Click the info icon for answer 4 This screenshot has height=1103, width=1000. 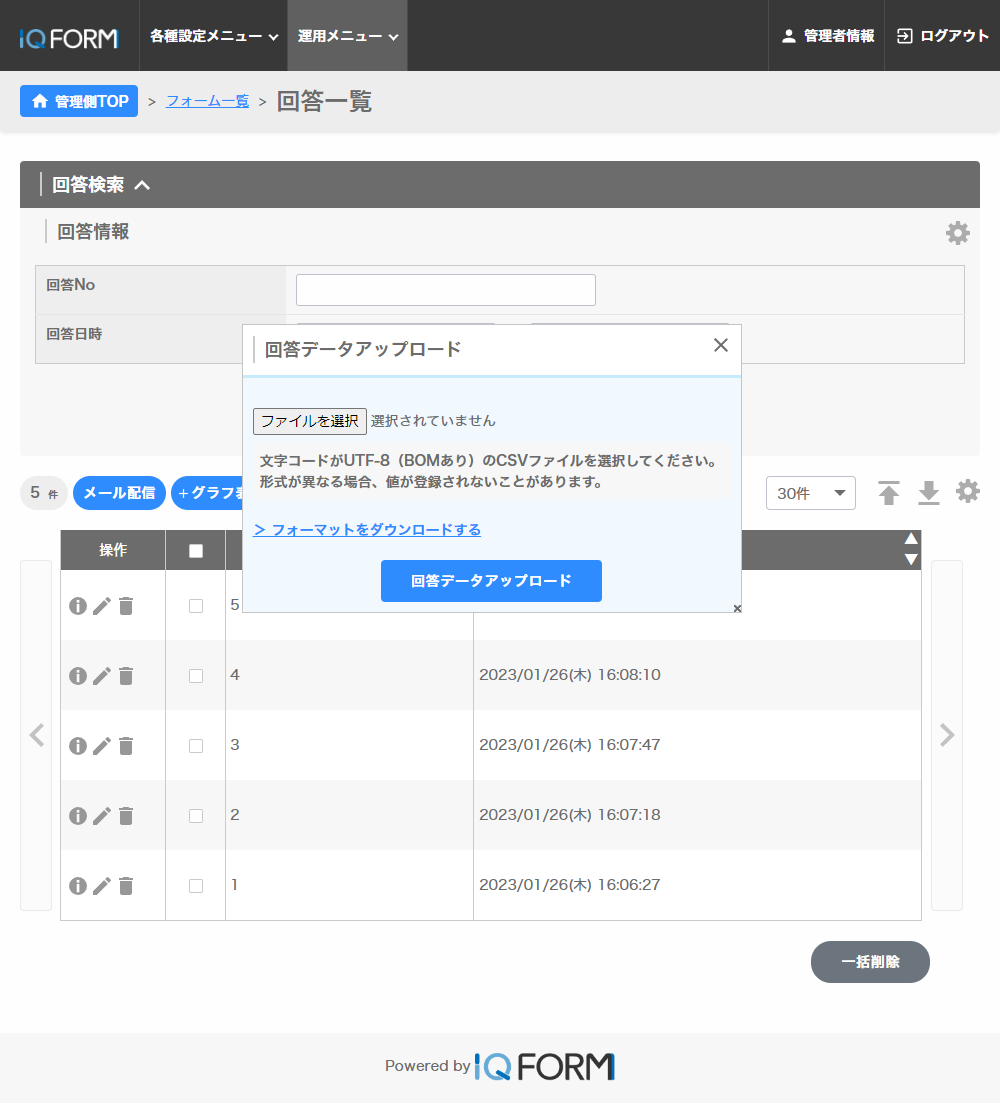coord(78,676)
